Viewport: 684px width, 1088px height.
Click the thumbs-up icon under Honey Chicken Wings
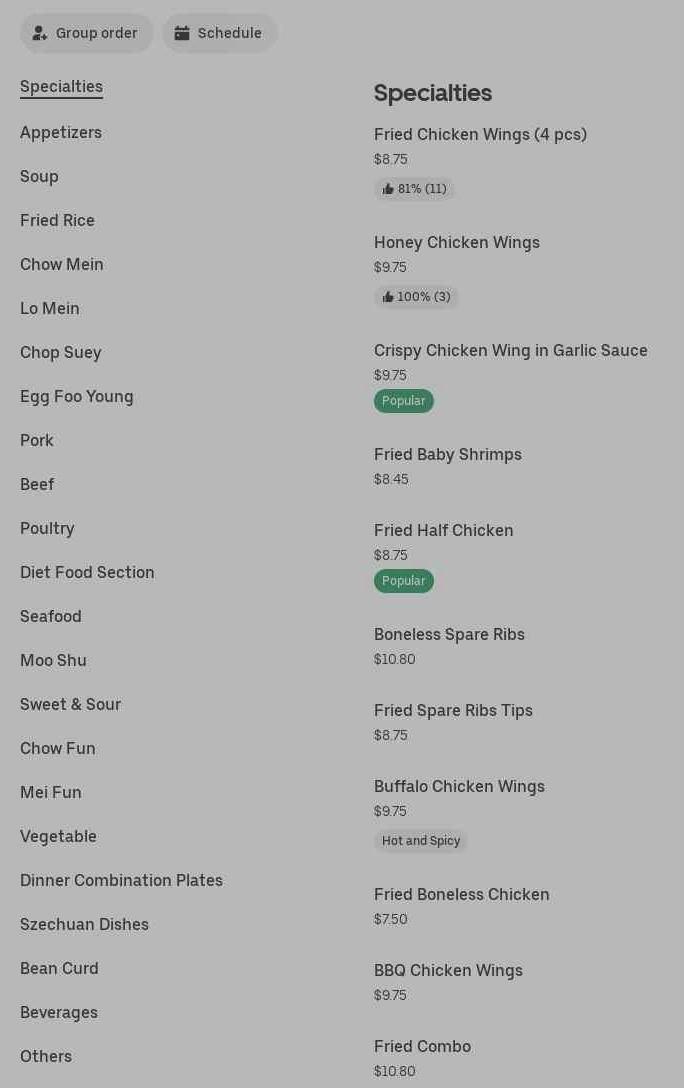pos(388,297)
